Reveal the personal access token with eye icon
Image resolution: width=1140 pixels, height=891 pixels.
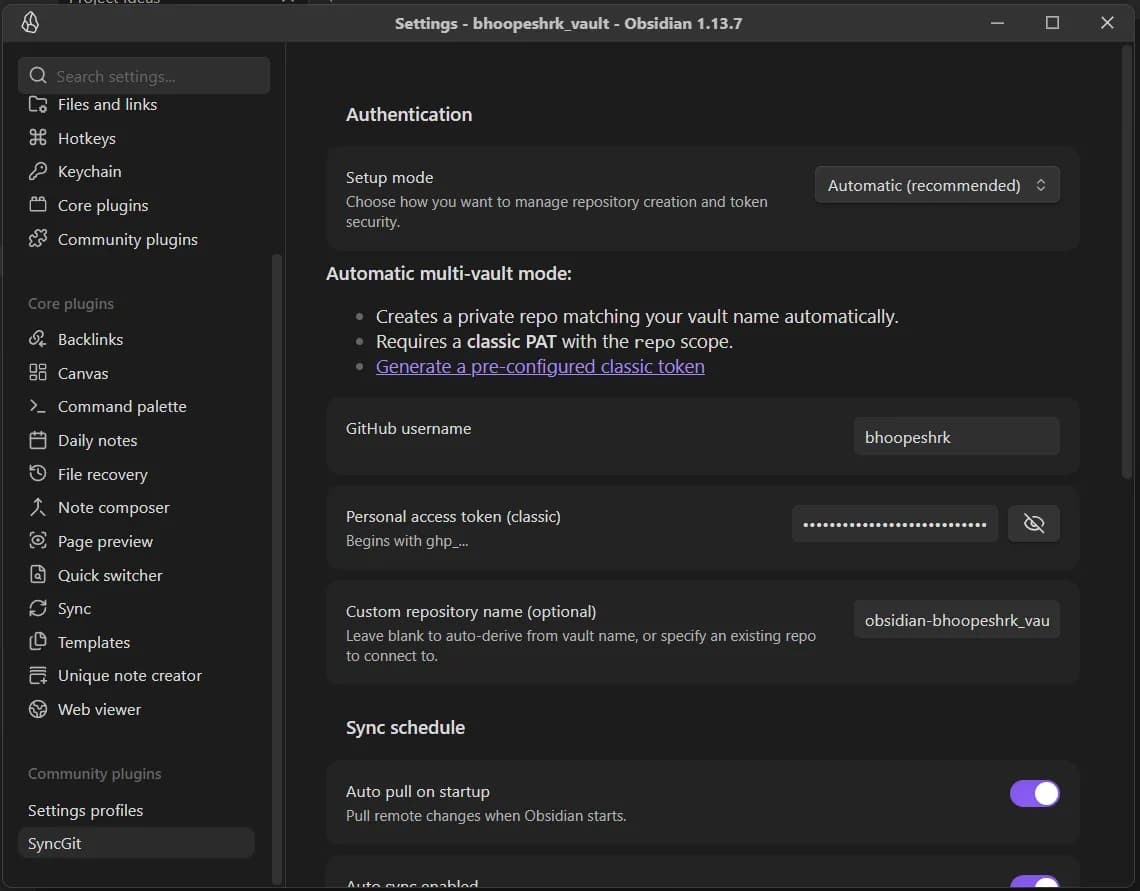(1033, 523)
